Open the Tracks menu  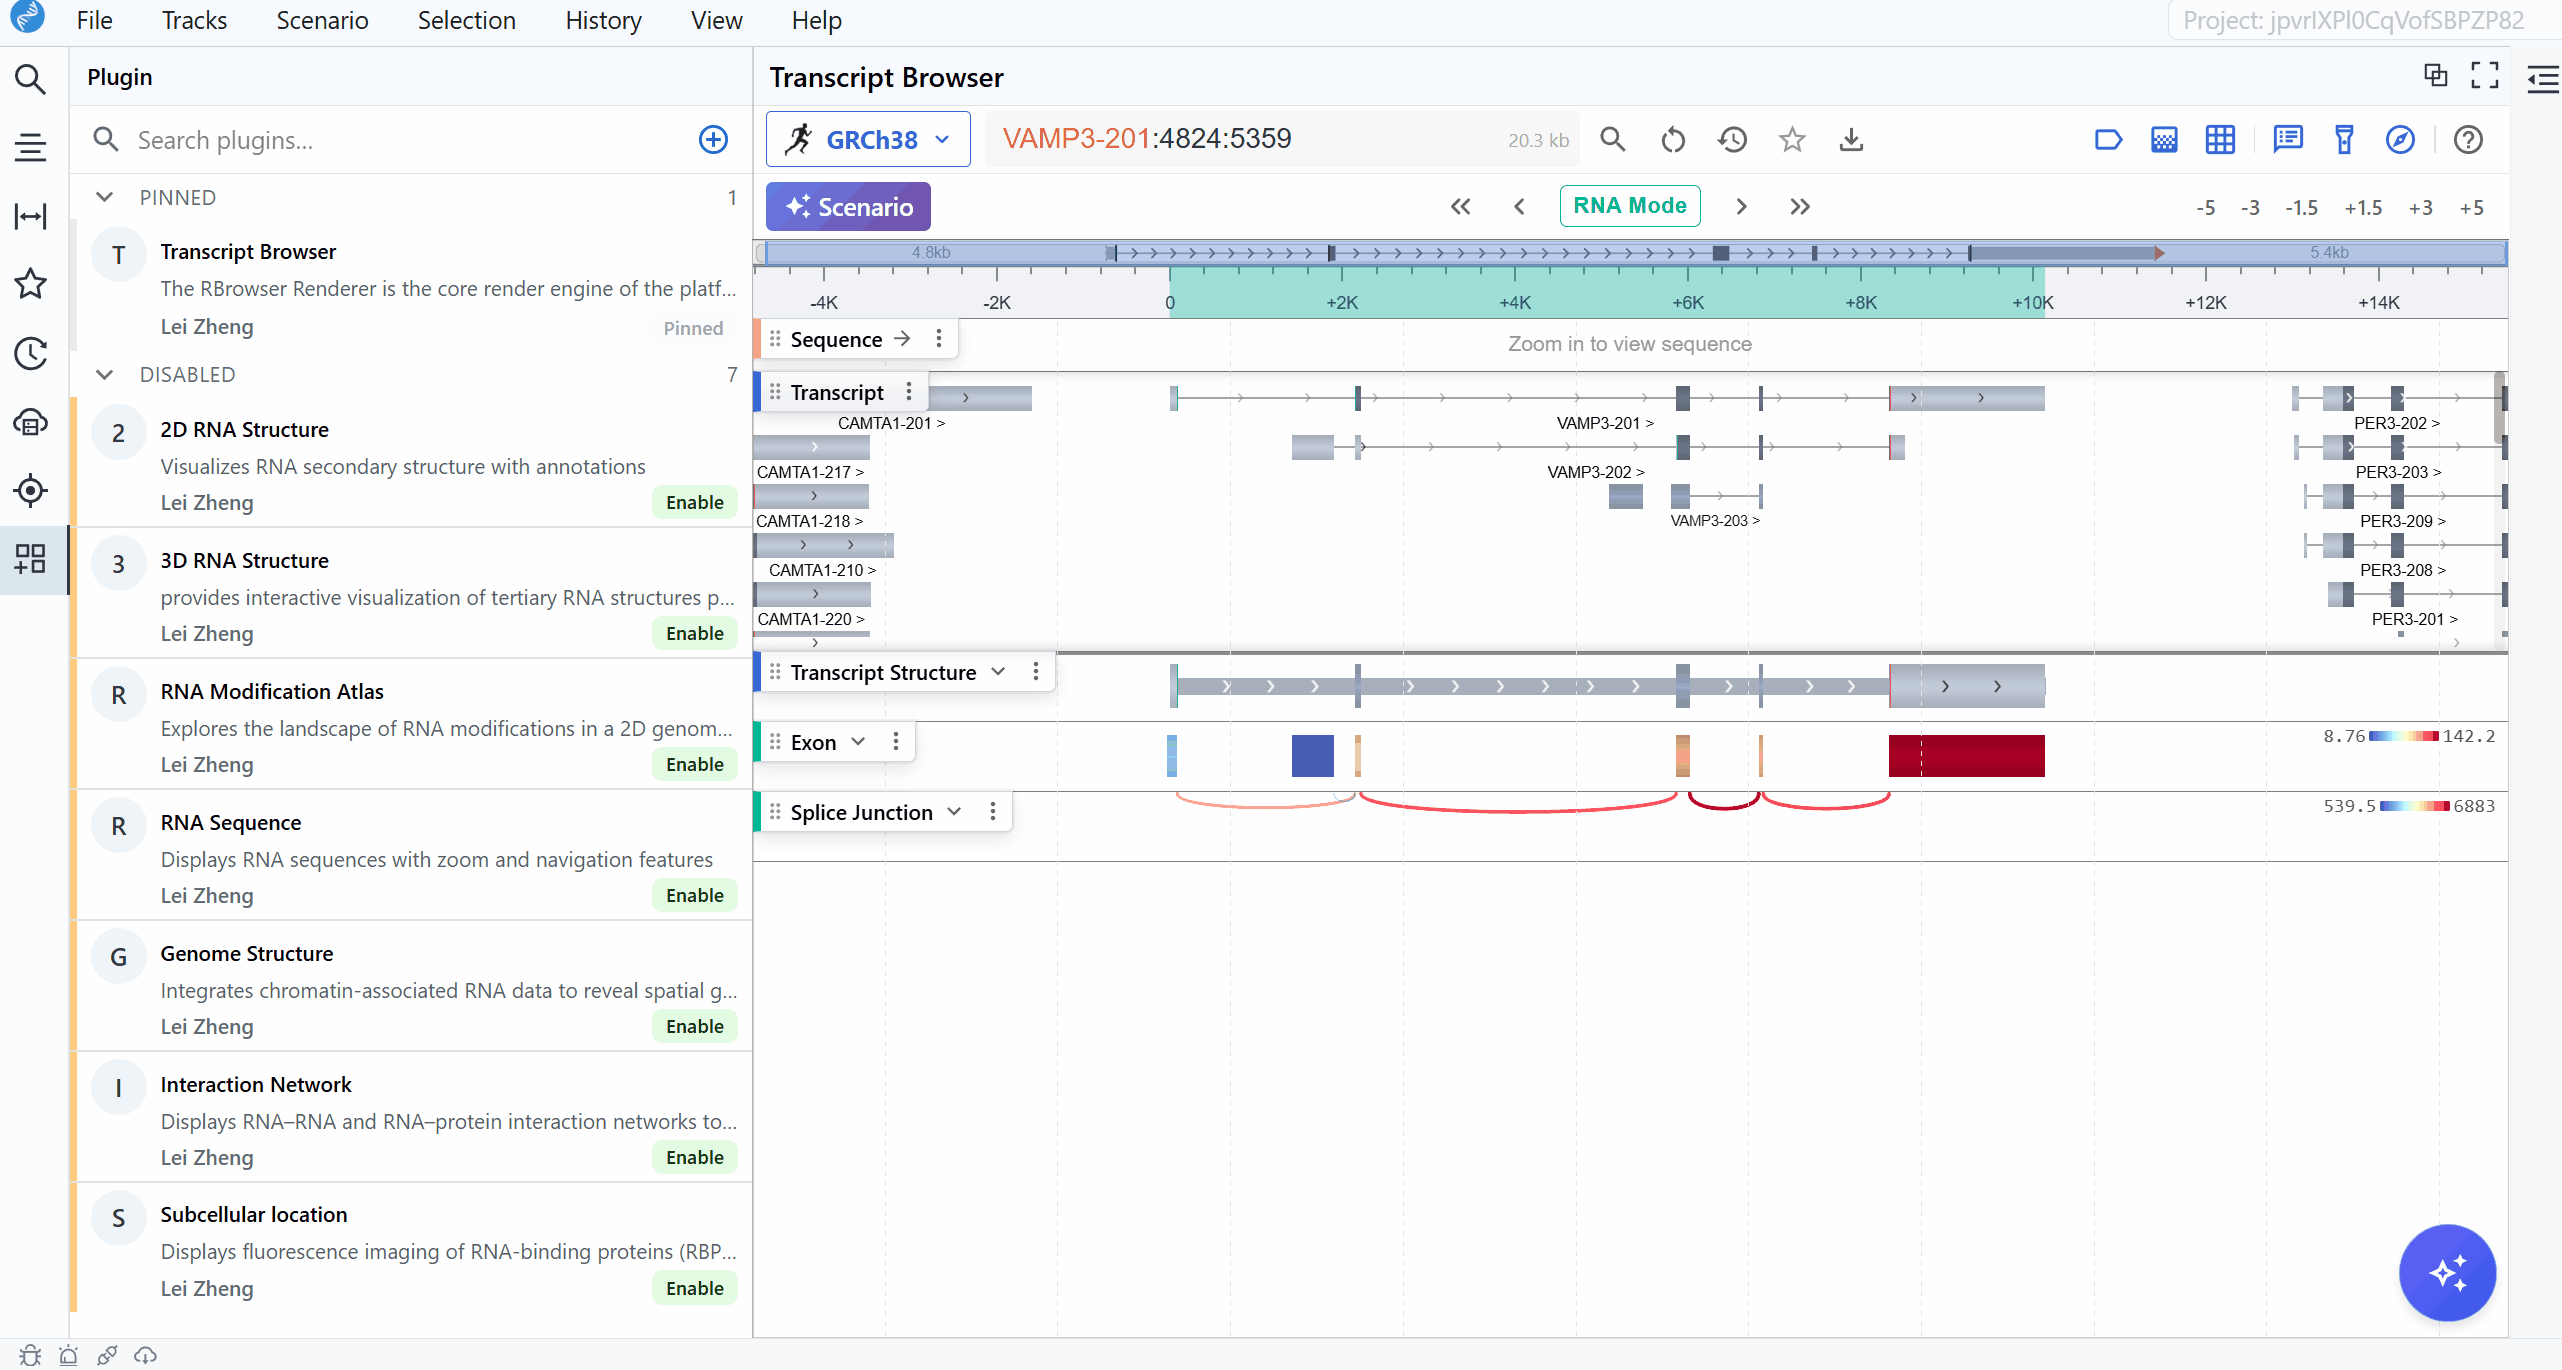point(194,20)
